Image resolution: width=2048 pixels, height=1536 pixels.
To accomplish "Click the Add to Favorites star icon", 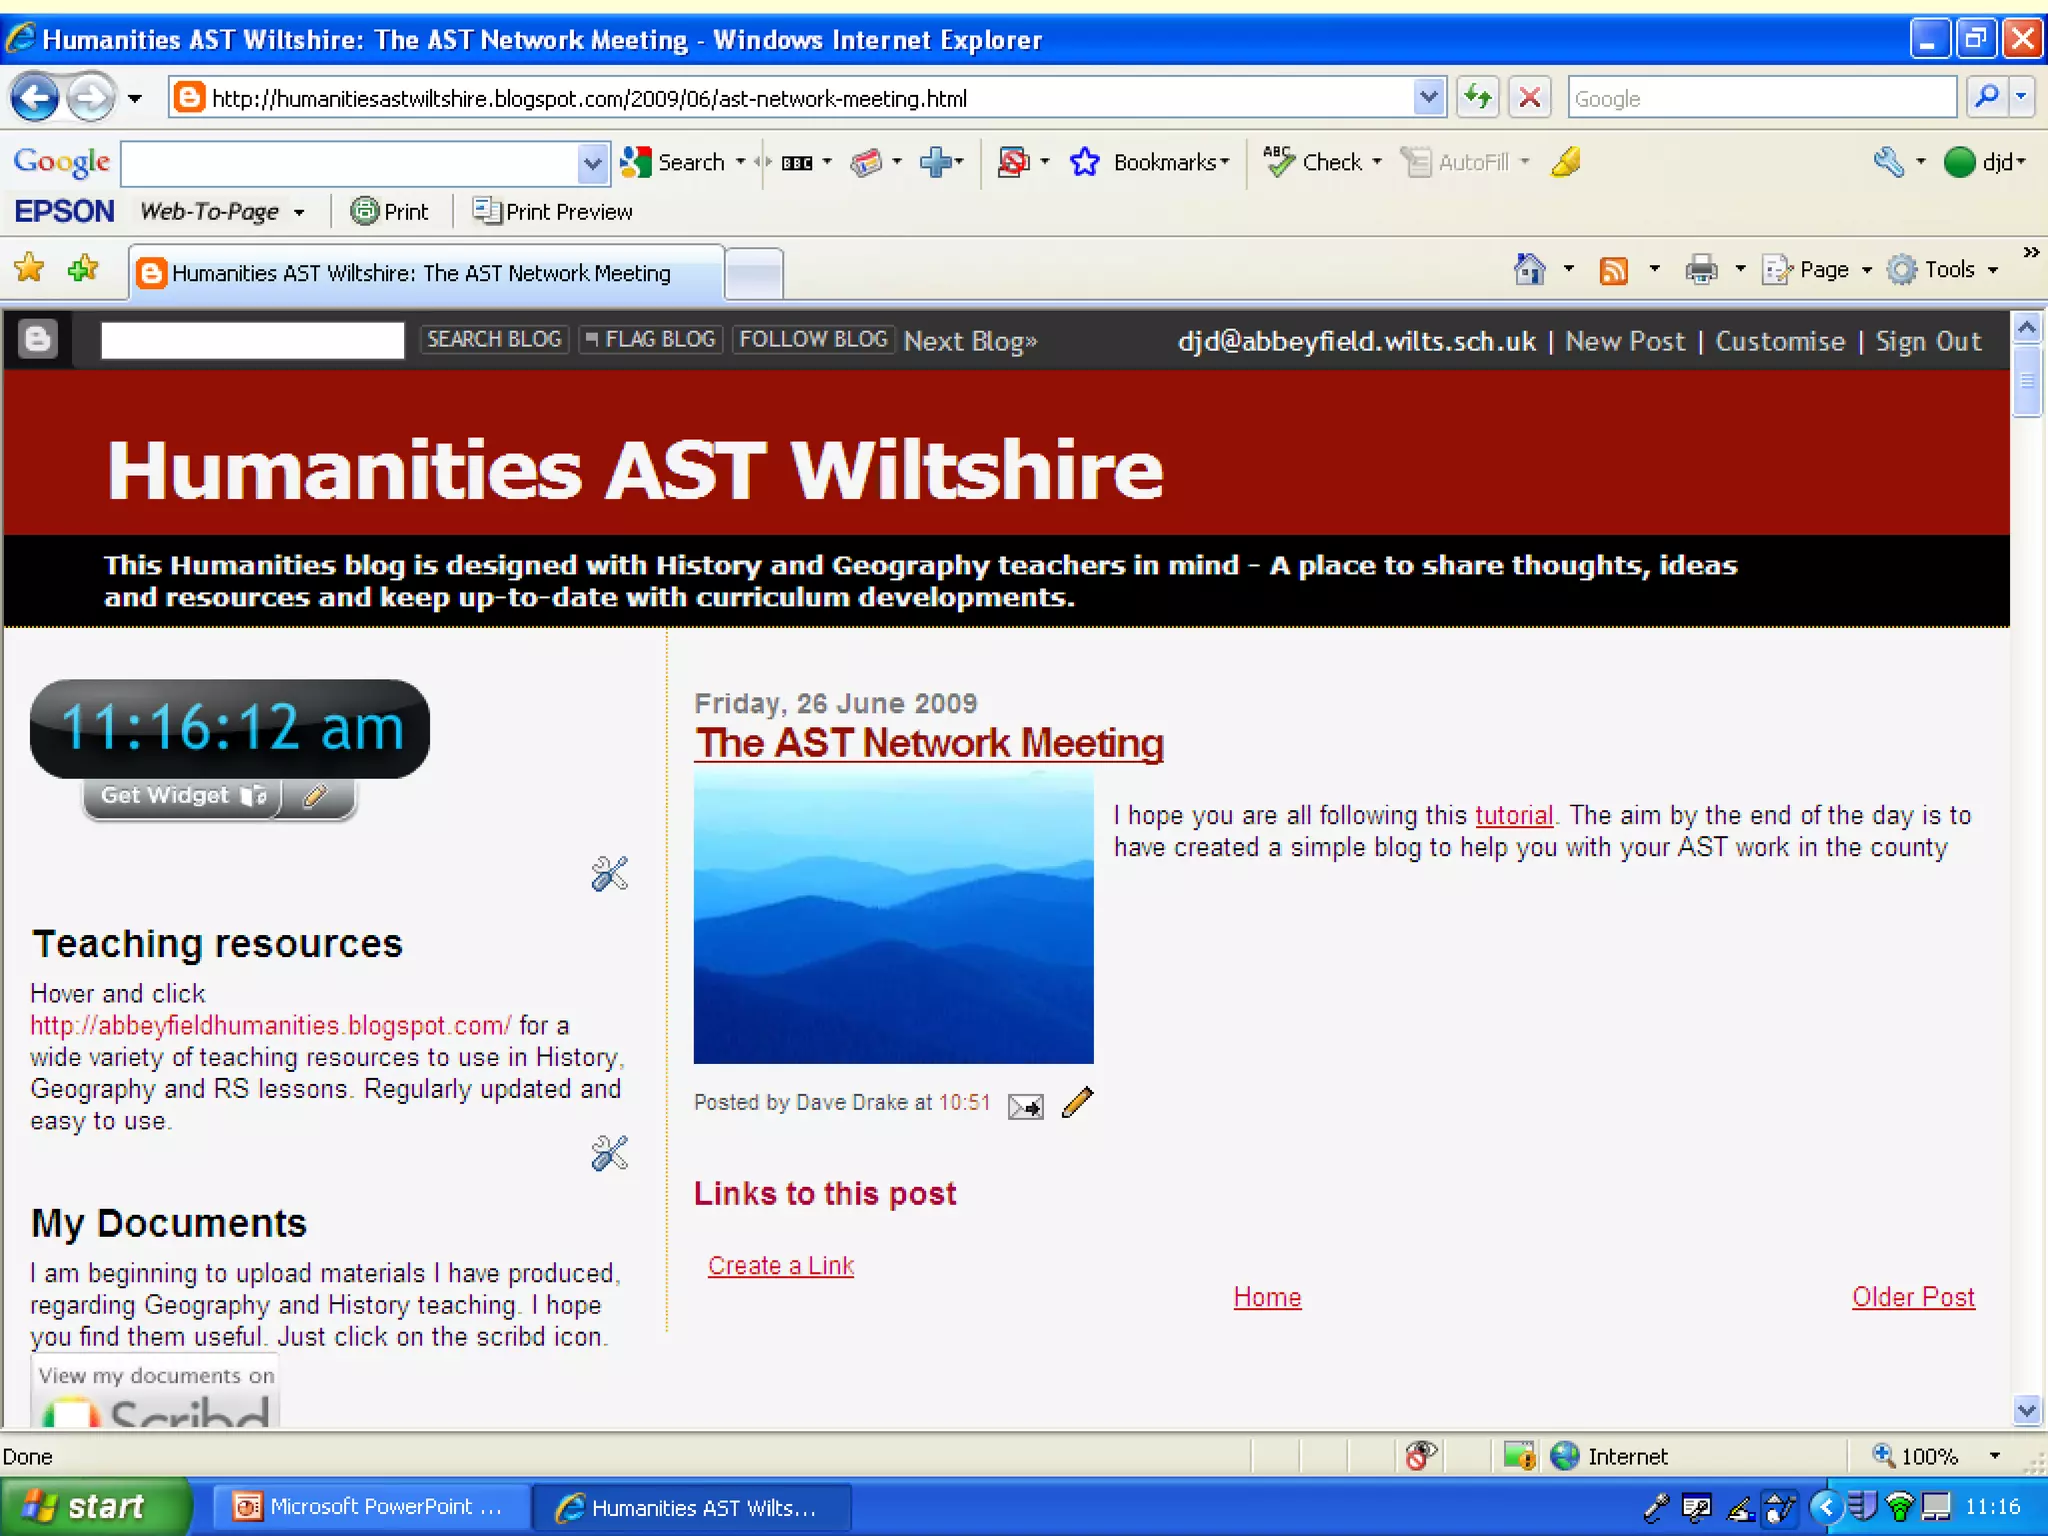I will point(83,268).
